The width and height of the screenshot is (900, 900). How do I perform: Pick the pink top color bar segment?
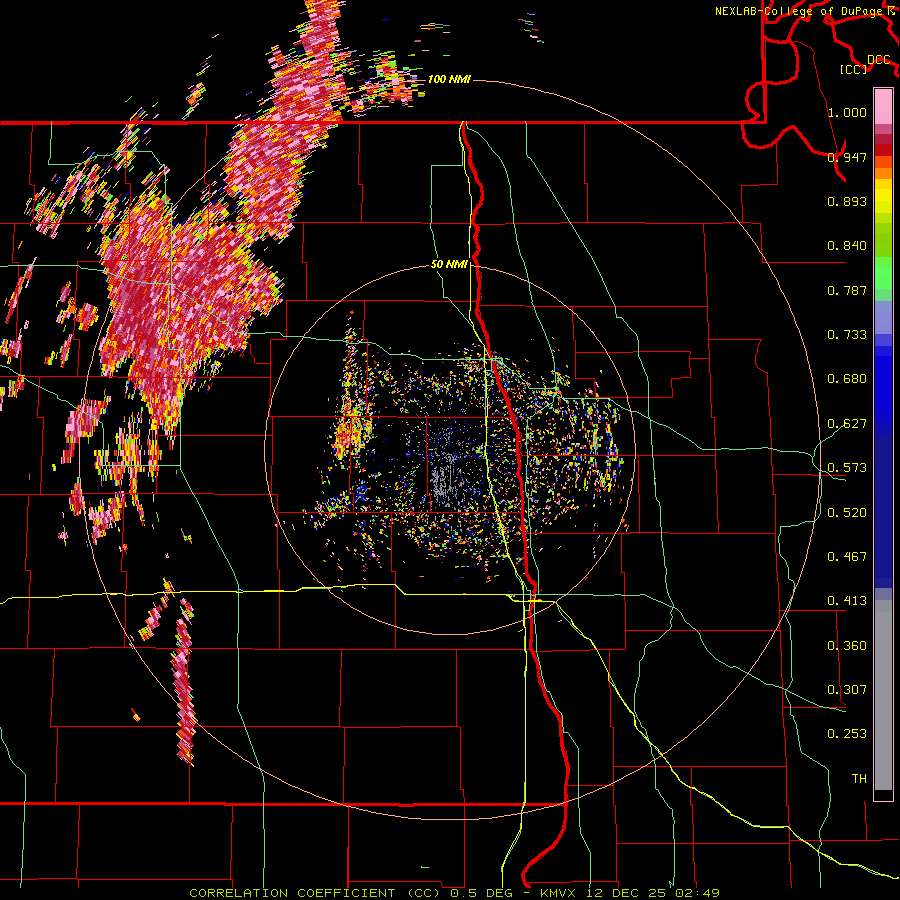(883, 106)
